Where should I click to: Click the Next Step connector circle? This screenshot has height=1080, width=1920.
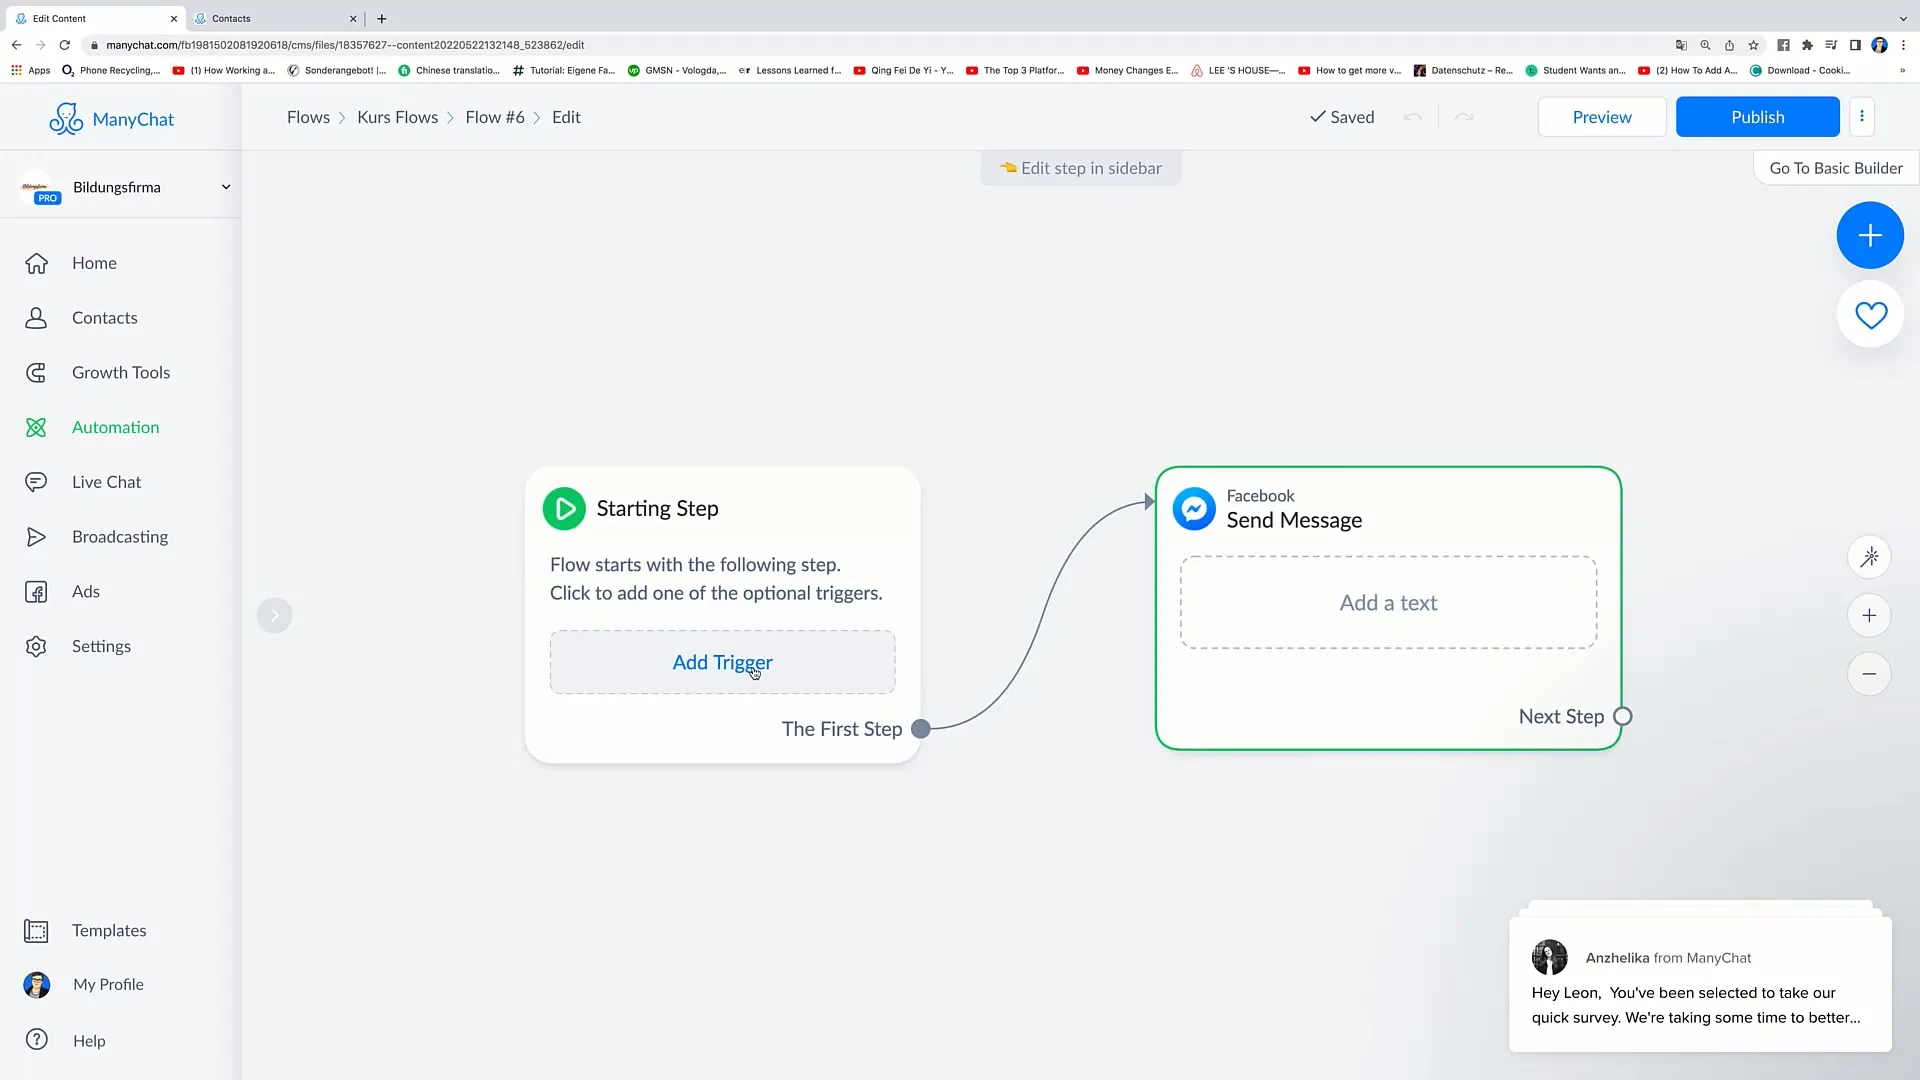[x=1623, y=716]
